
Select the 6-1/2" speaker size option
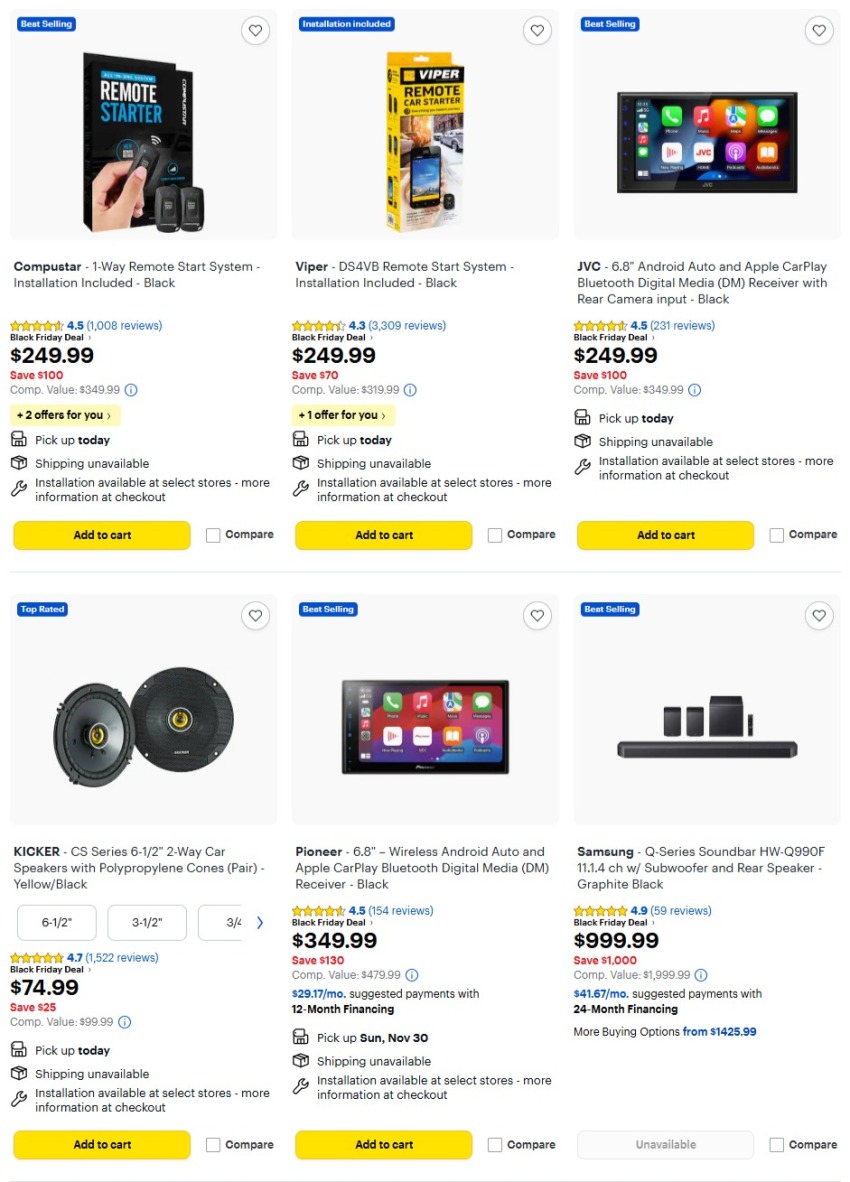tap(57, 922)
